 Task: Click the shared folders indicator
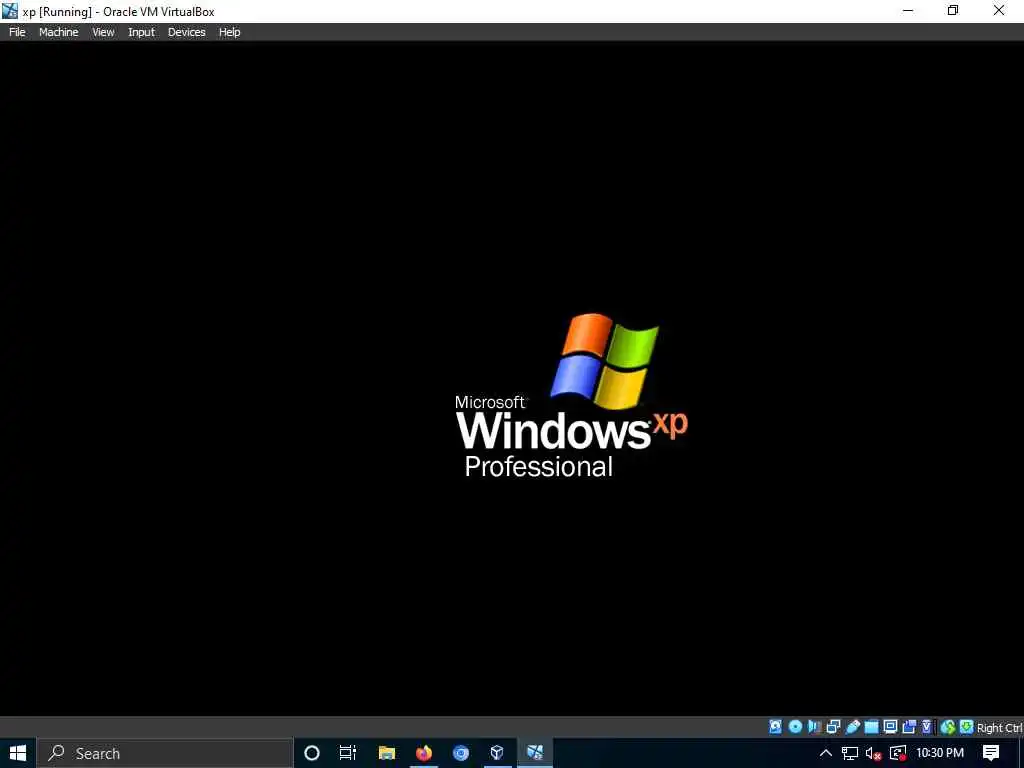click(x=871, y=726)
